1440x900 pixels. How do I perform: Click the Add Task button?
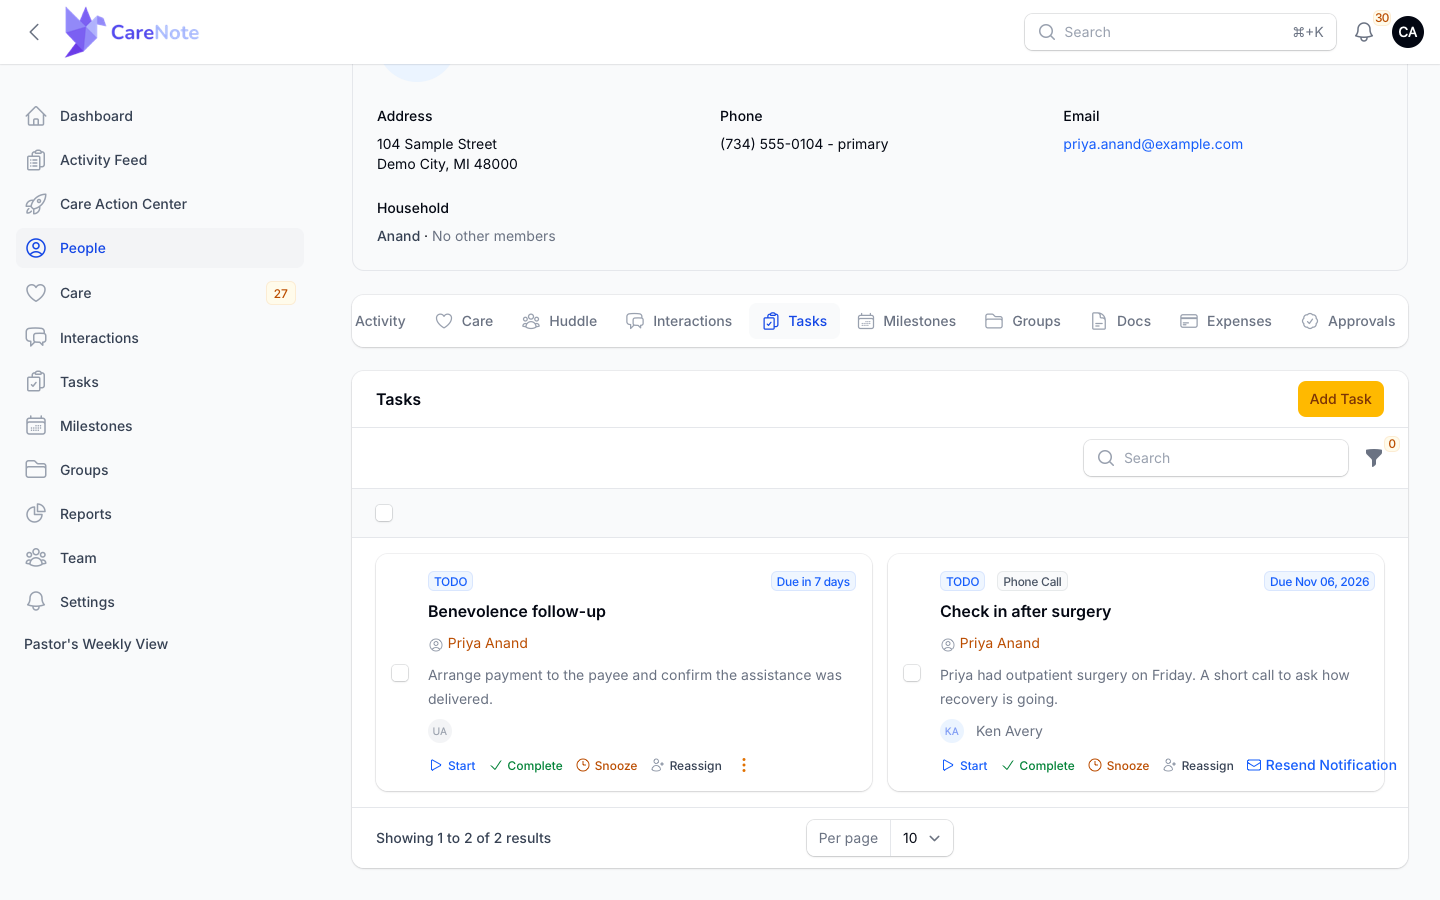(1341, 399)
